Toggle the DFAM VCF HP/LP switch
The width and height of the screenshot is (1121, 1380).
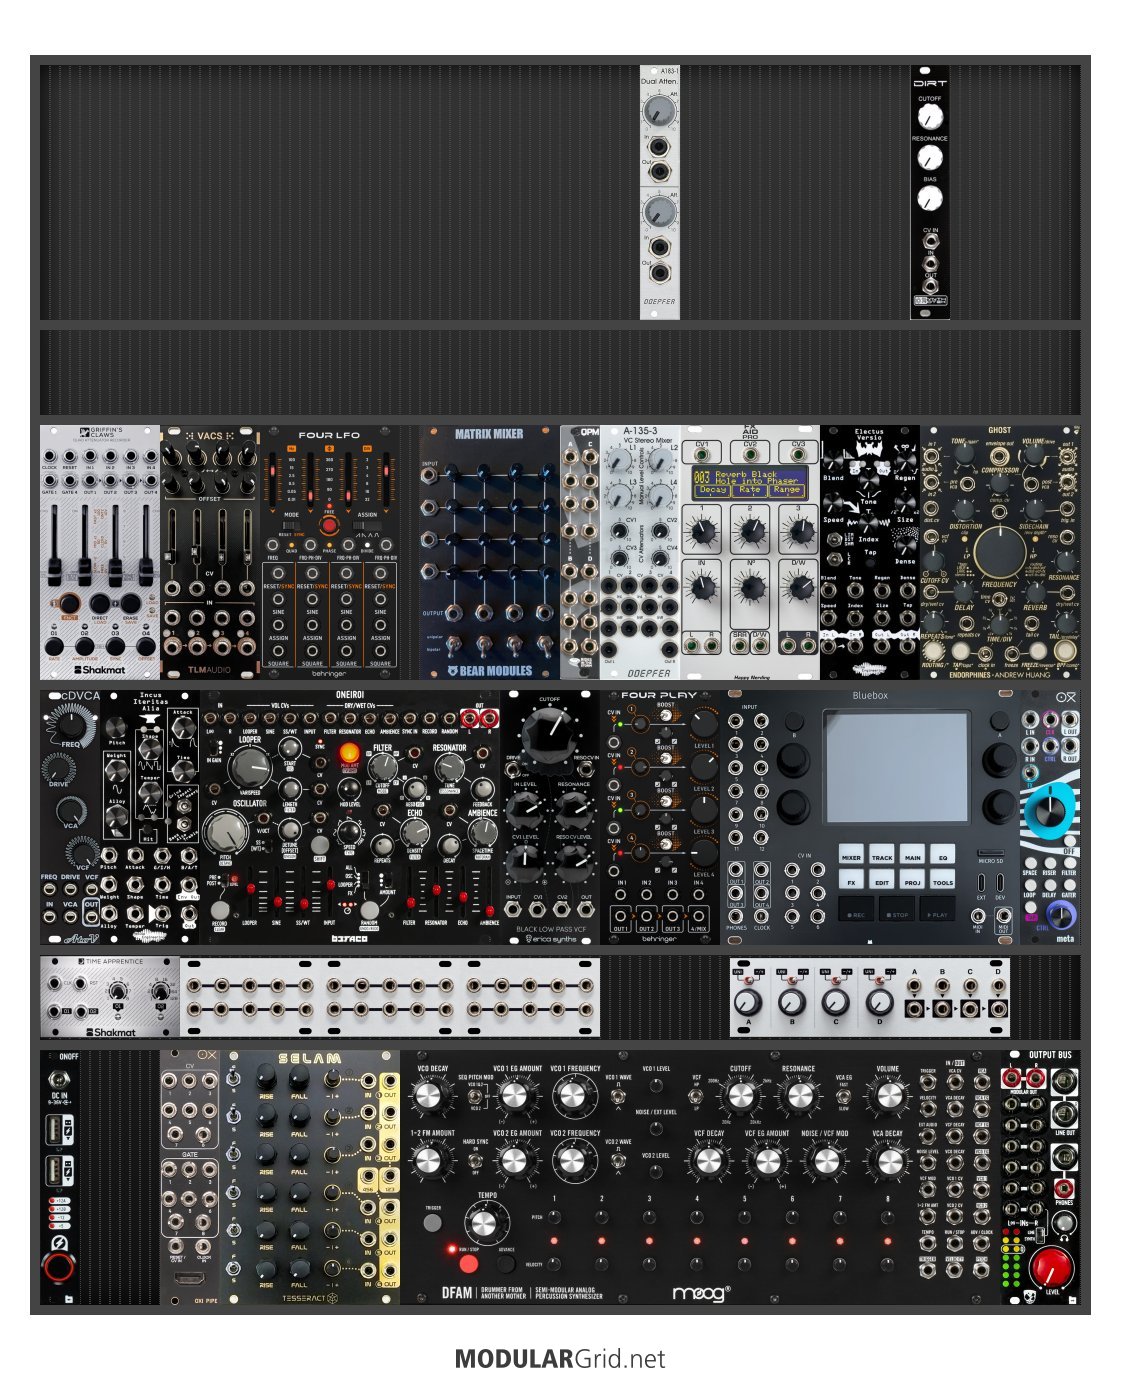696,1098
